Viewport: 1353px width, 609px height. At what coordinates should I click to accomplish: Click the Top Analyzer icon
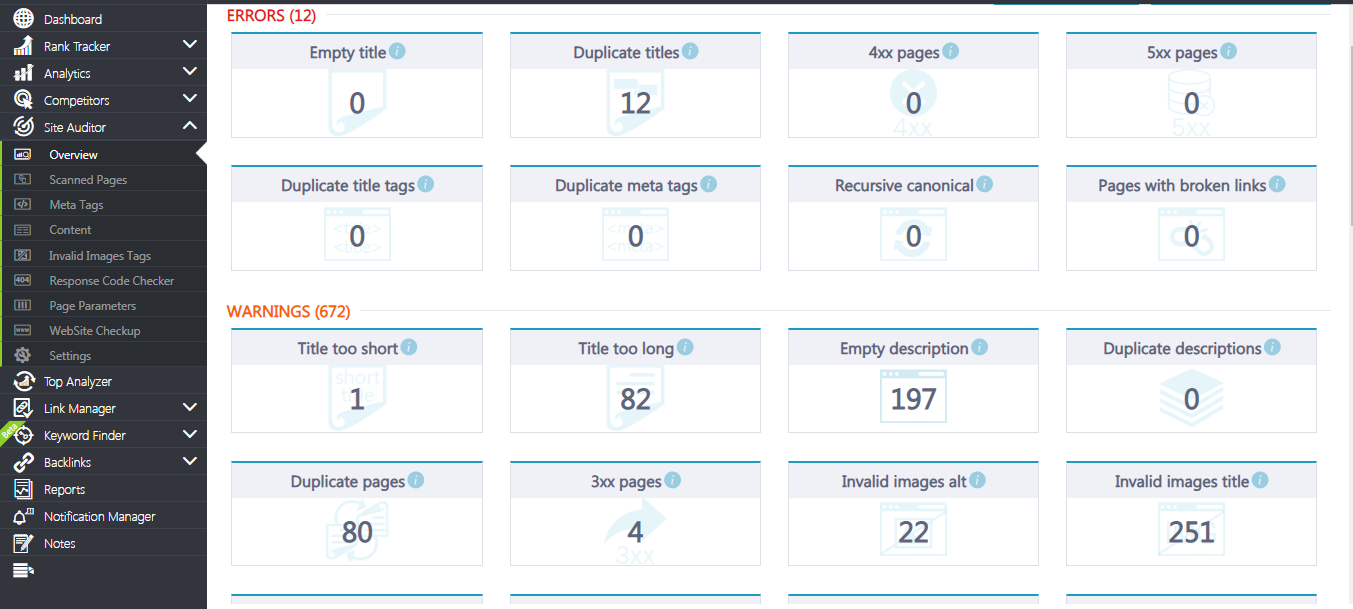tap(23, 381)
